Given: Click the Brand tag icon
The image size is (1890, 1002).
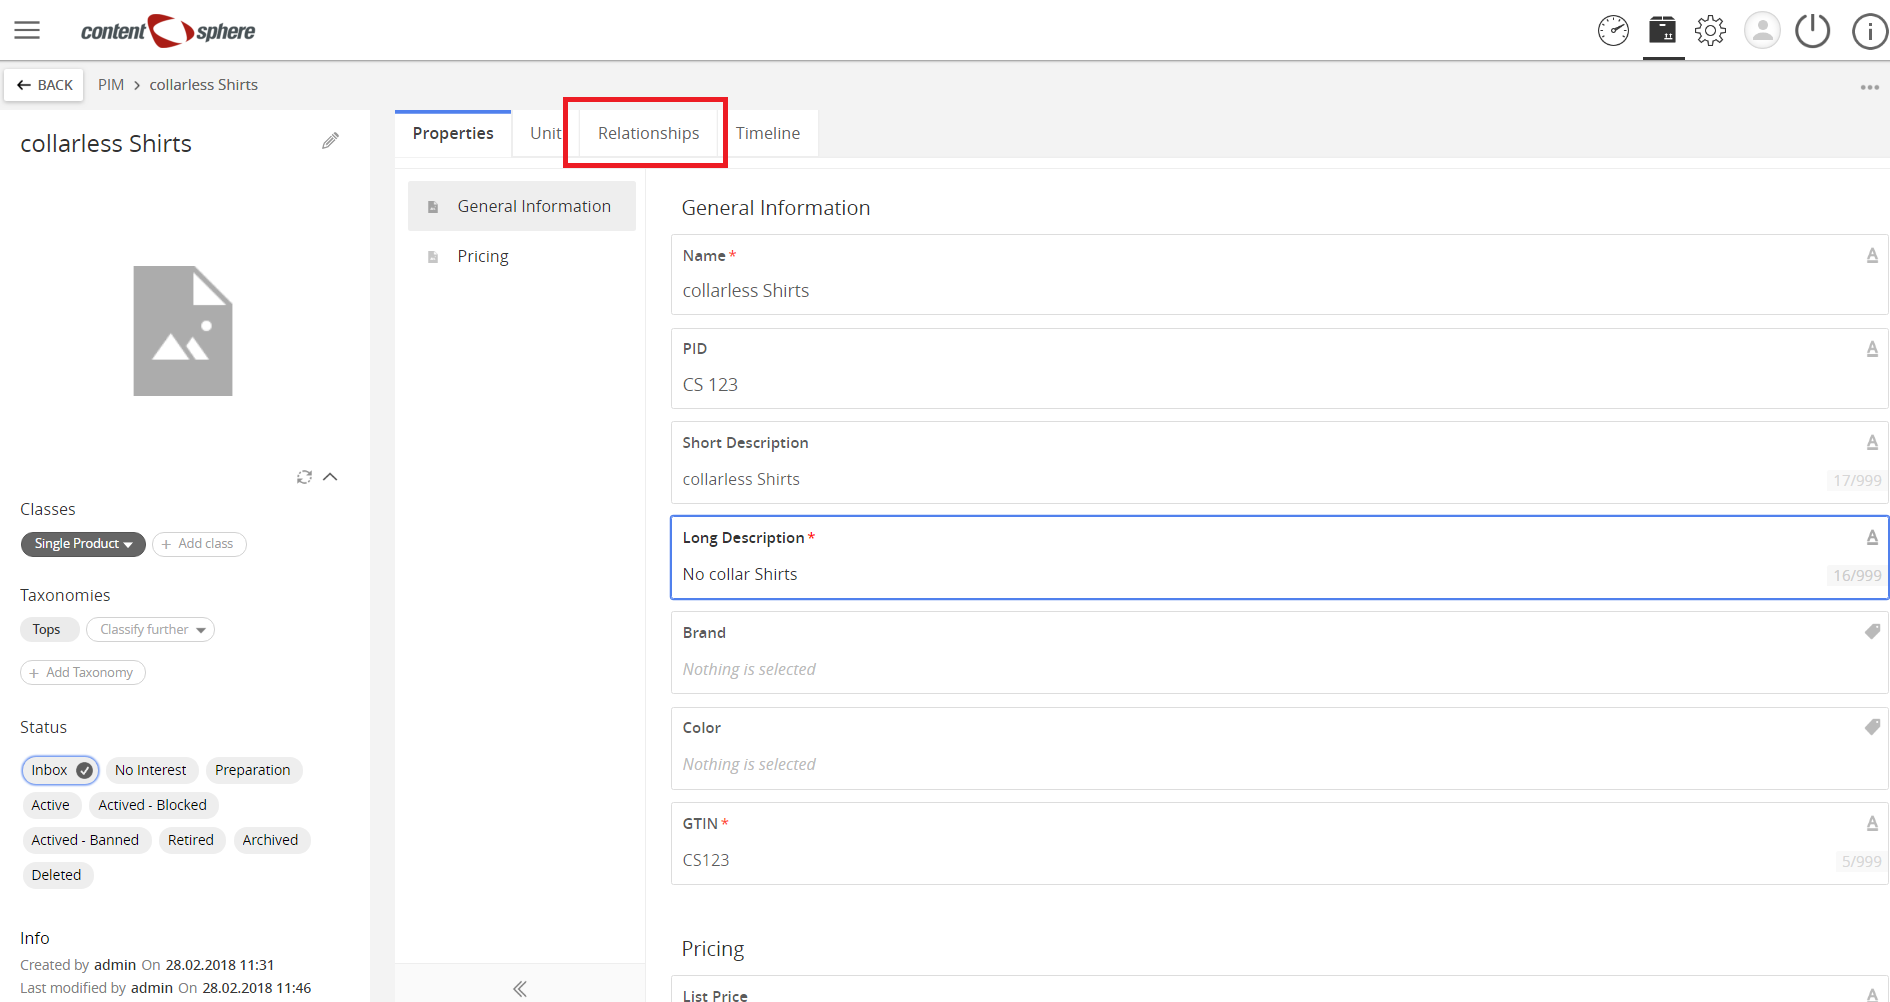Looking at the screenshot, I should pyautogui.click(x=1872, y=632).
